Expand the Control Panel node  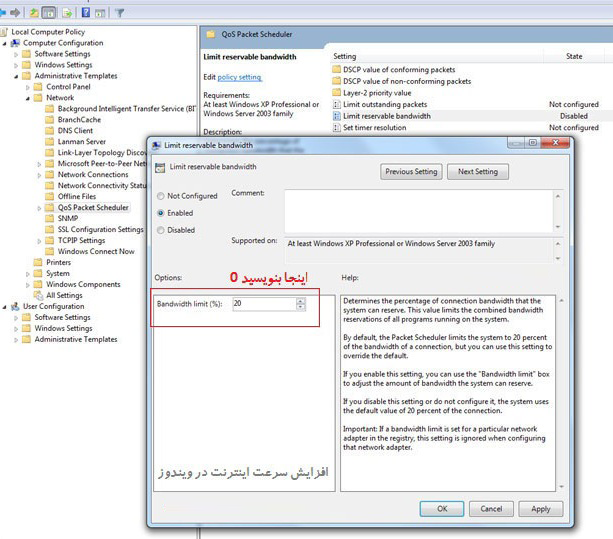[x=28, y=87]
